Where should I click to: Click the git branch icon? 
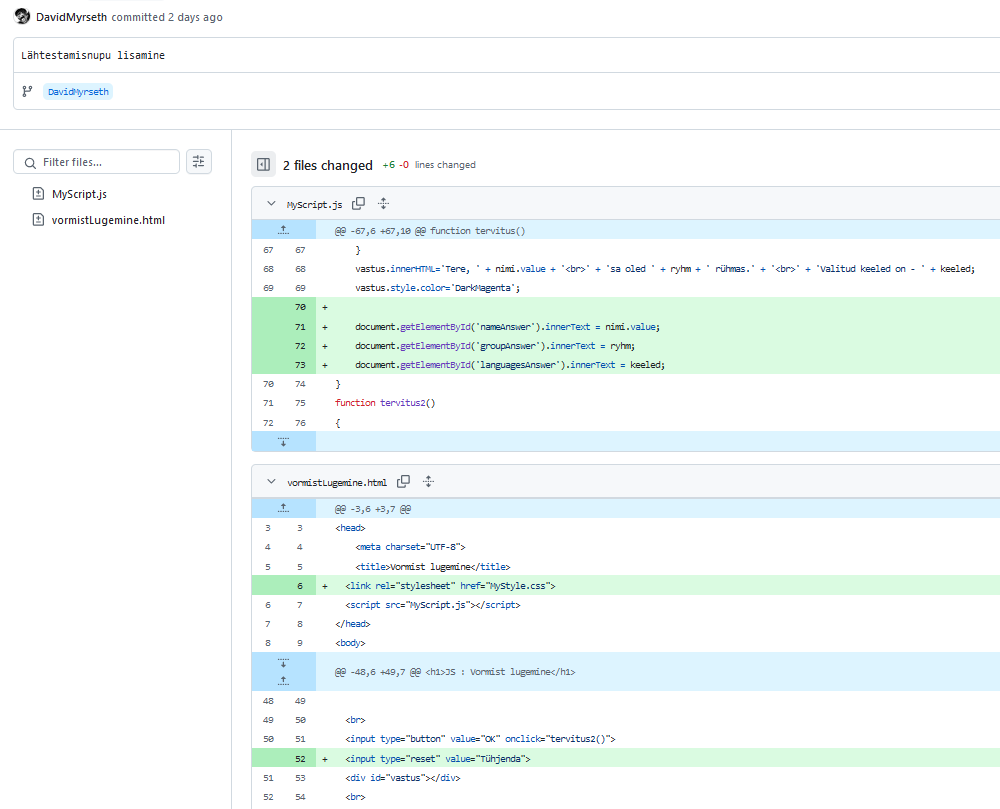(x=27, y=92)
